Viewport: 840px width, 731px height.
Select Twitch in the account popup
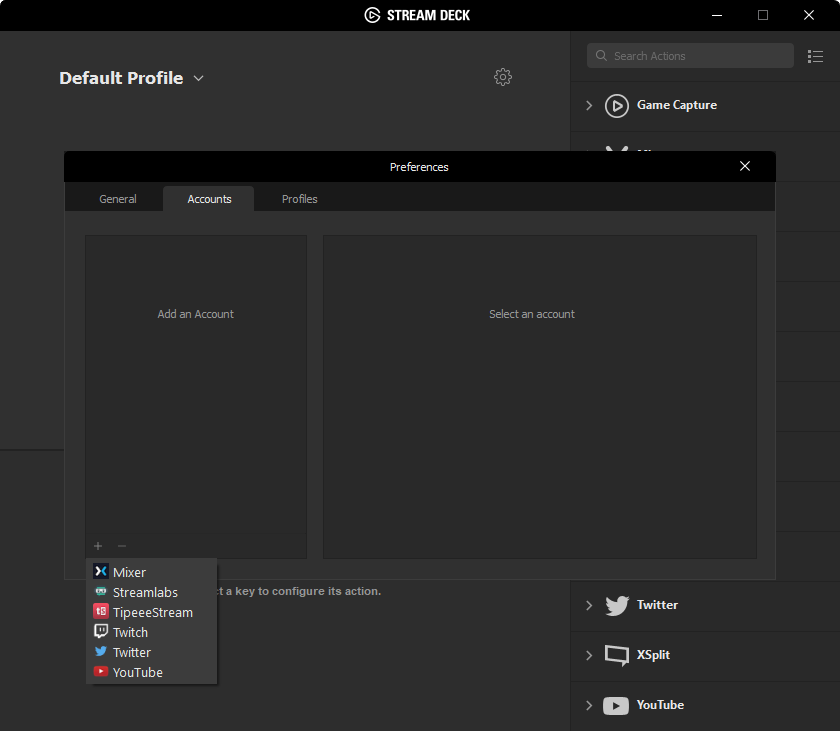click(x=152, y=632)
